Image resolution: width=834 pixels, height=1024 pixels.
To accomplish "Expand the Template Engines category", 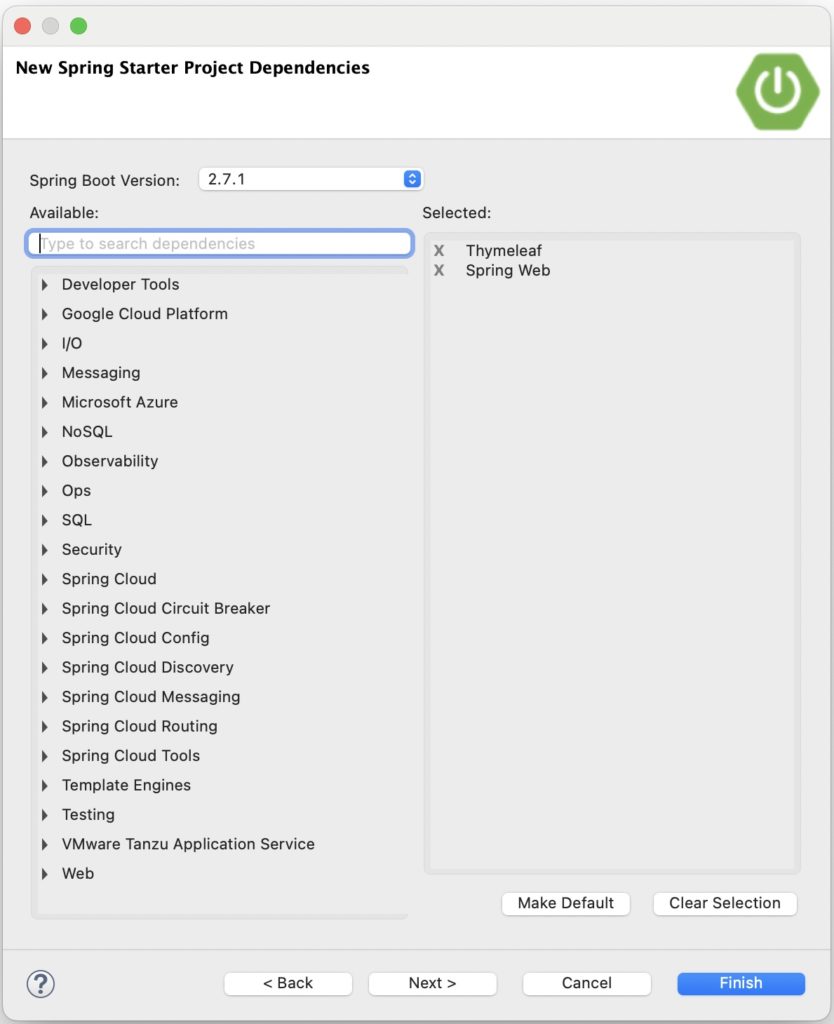I will 45,786.
